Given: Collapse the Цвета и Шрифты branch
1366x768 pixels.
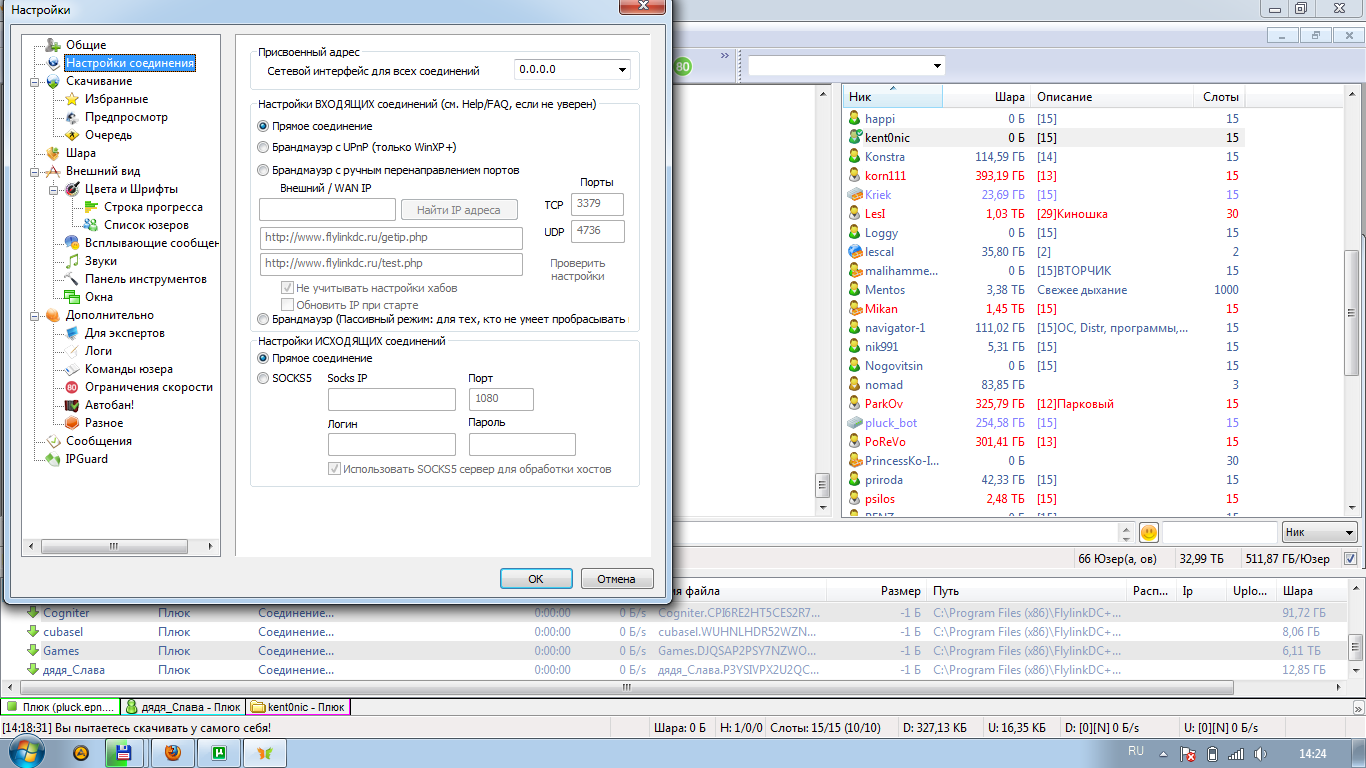Looking at the screenshot, I should pos(53,189).
